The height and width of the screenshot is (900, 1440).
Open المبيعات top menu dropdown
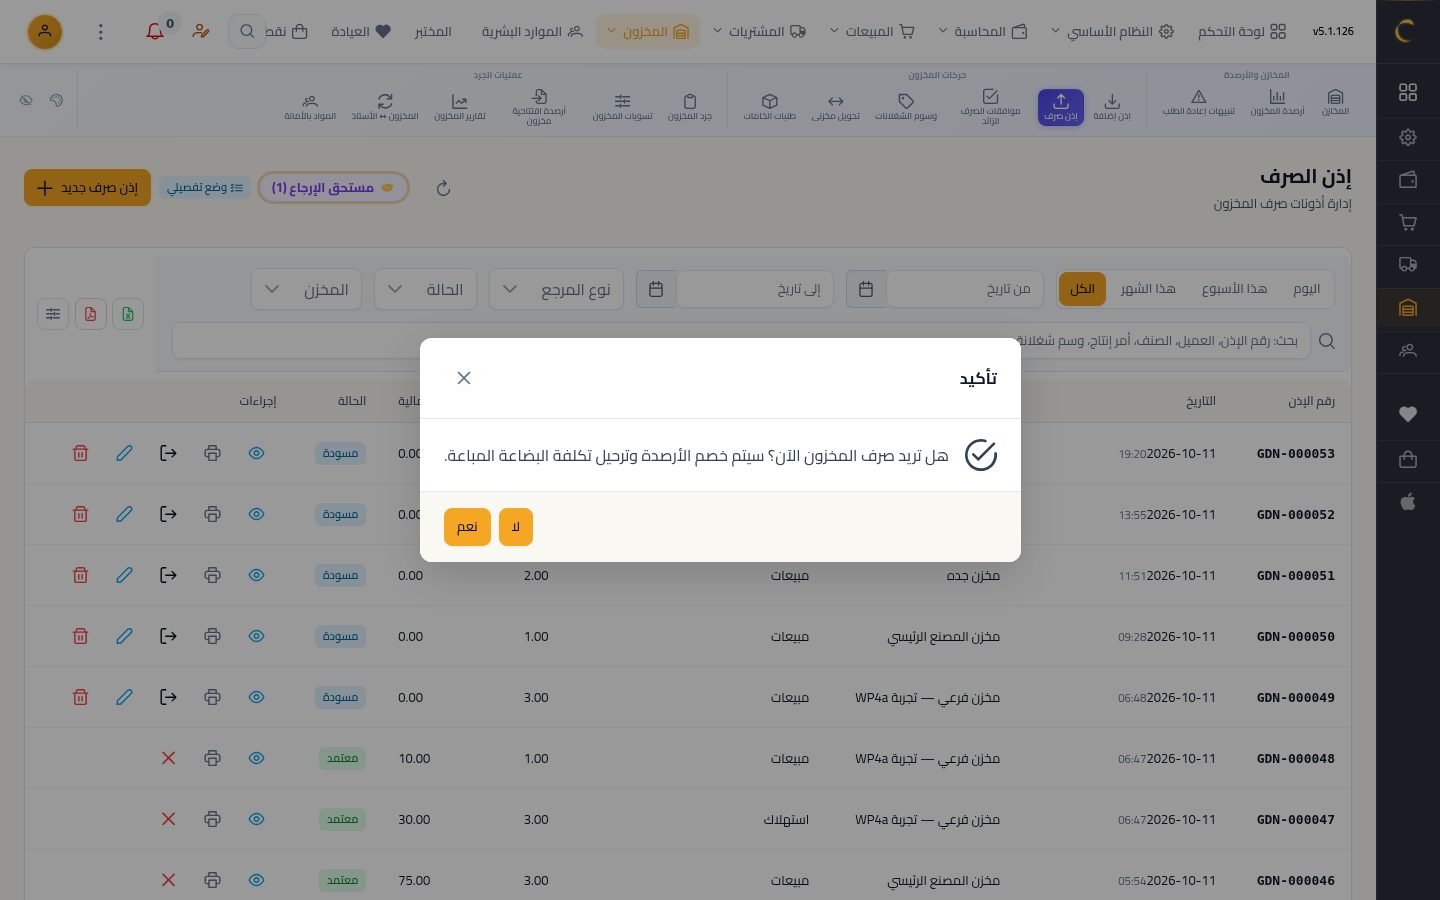coord(871,32)
